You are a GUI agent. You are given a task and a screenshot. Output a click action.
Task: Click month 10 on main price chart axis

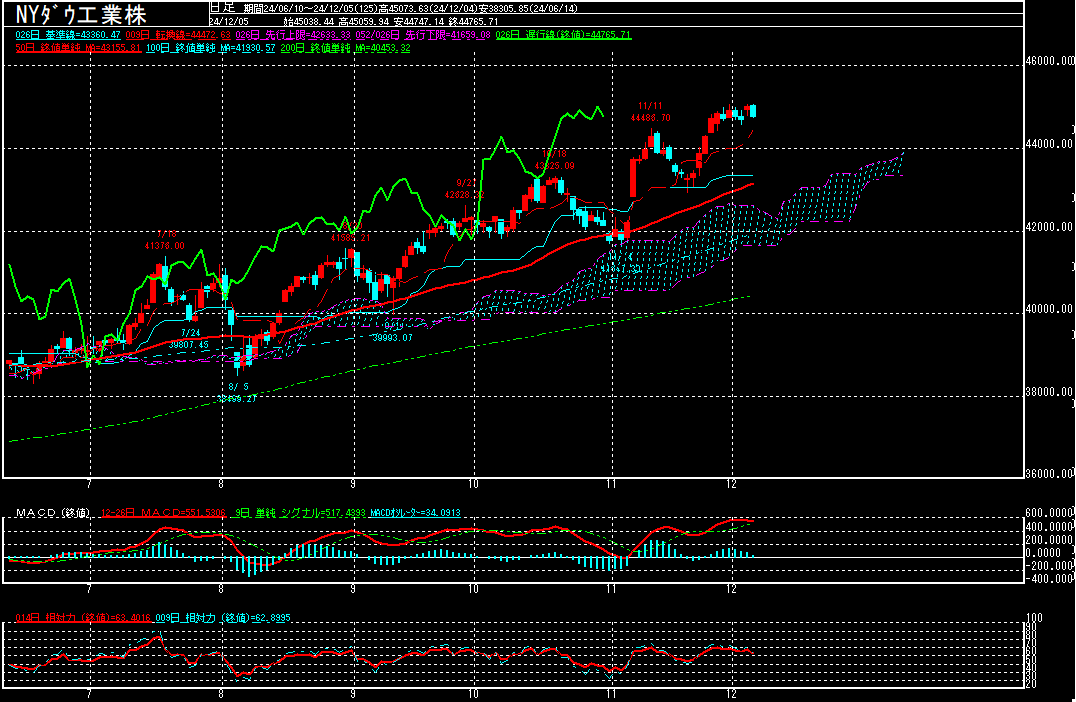(474, 484)
